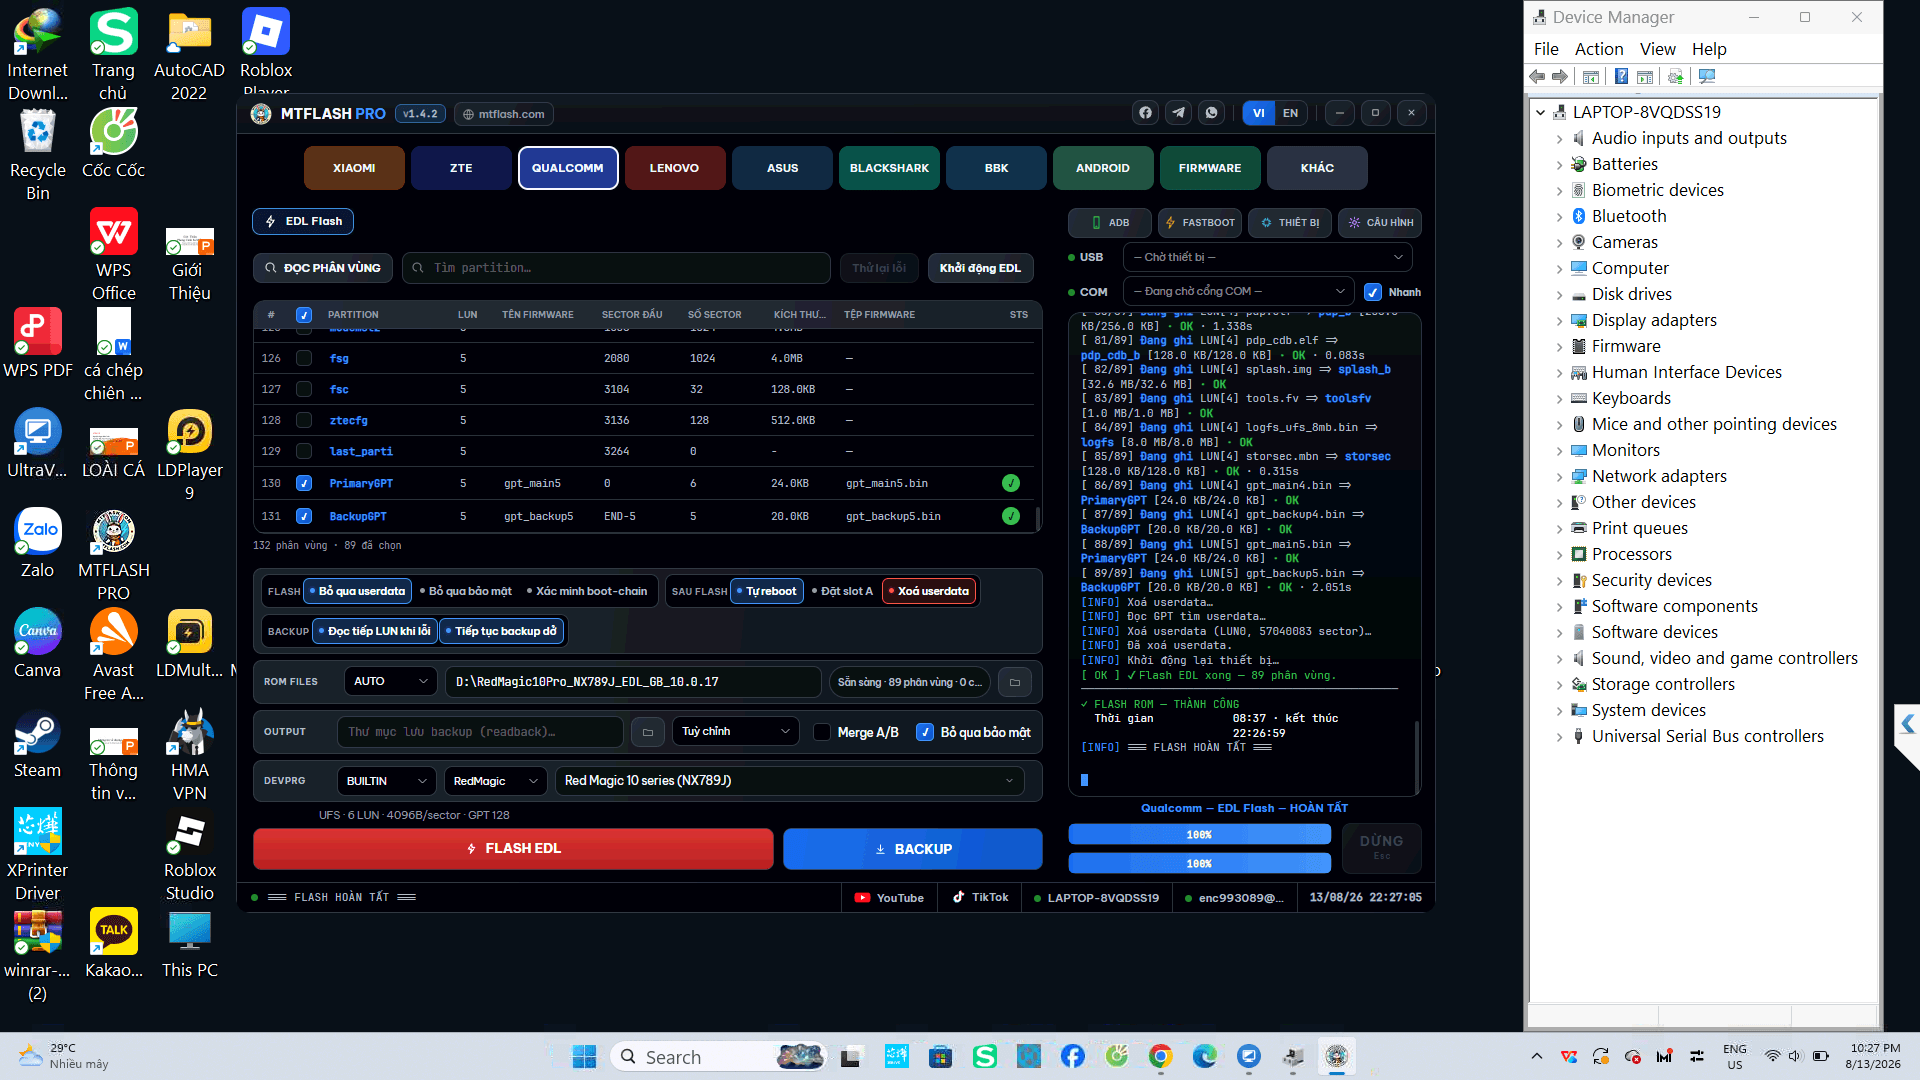This screenshot has width=1920, height=1080.
Task: Click the red FLASH EDL button
Action: (x=513, y=849)
